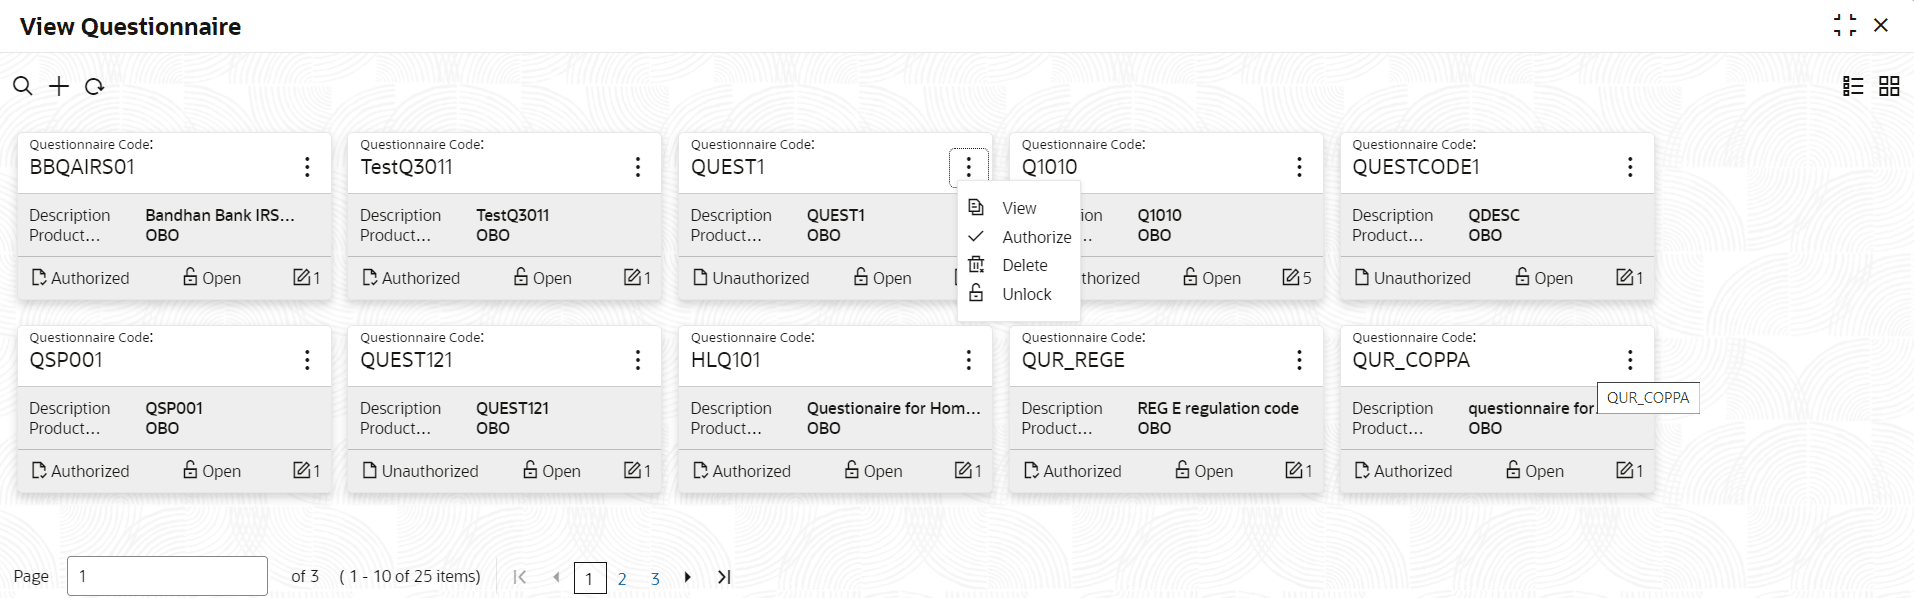Viewport: 1914px width, 598px height.
Task: Open the options menu for QUESTCODE1
Action: (1630, 167)
